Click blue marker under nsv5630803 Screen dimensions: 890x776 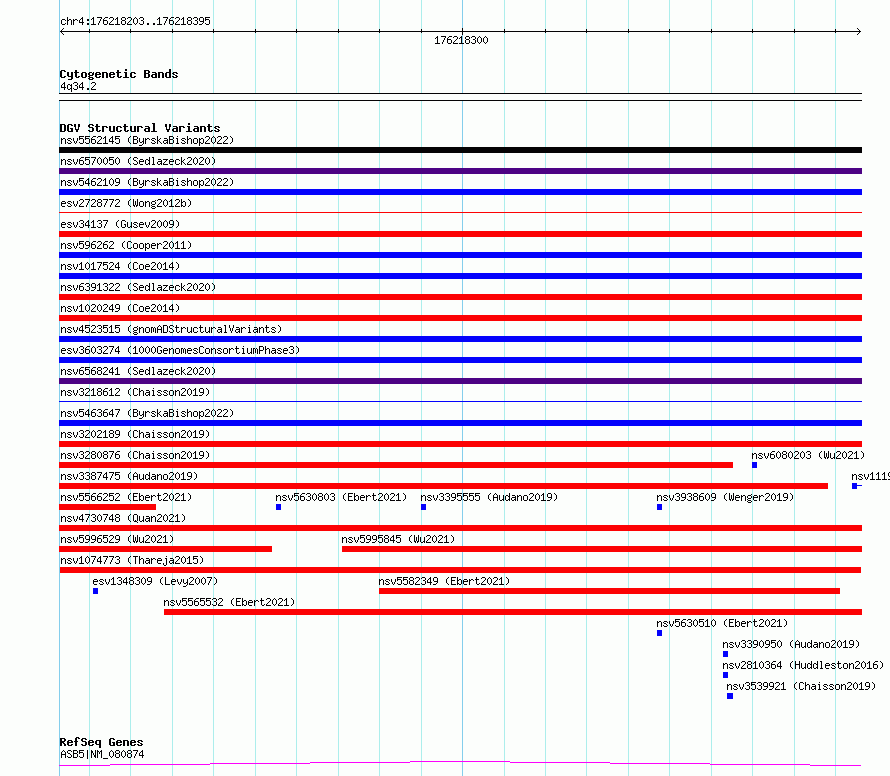pyautogui.click(x=278, y=507)
